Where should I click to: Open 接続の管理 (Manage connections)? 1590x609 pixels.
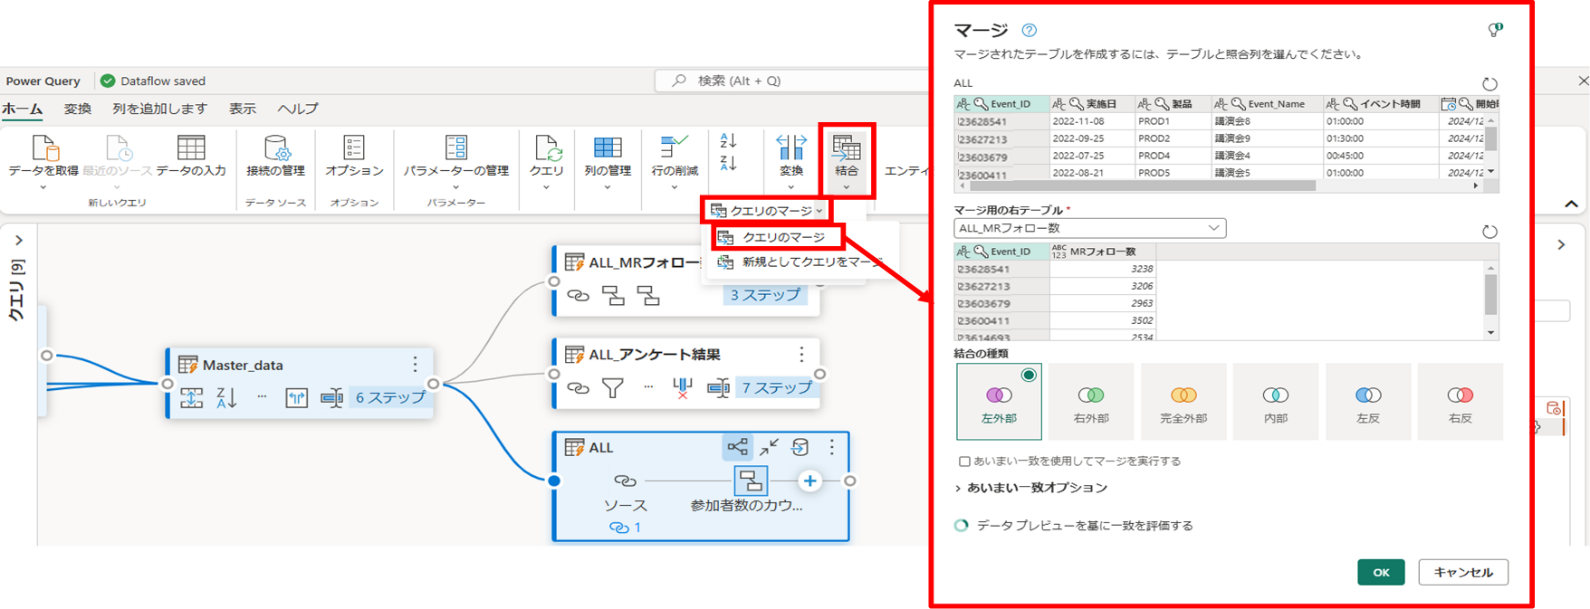click(x=275, y=157)
